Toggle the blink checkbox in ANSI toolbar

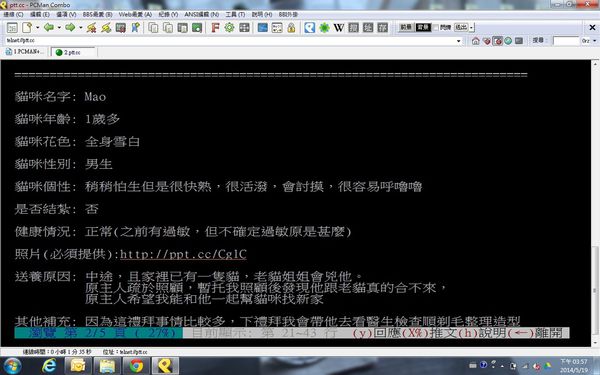coord(436,28)
